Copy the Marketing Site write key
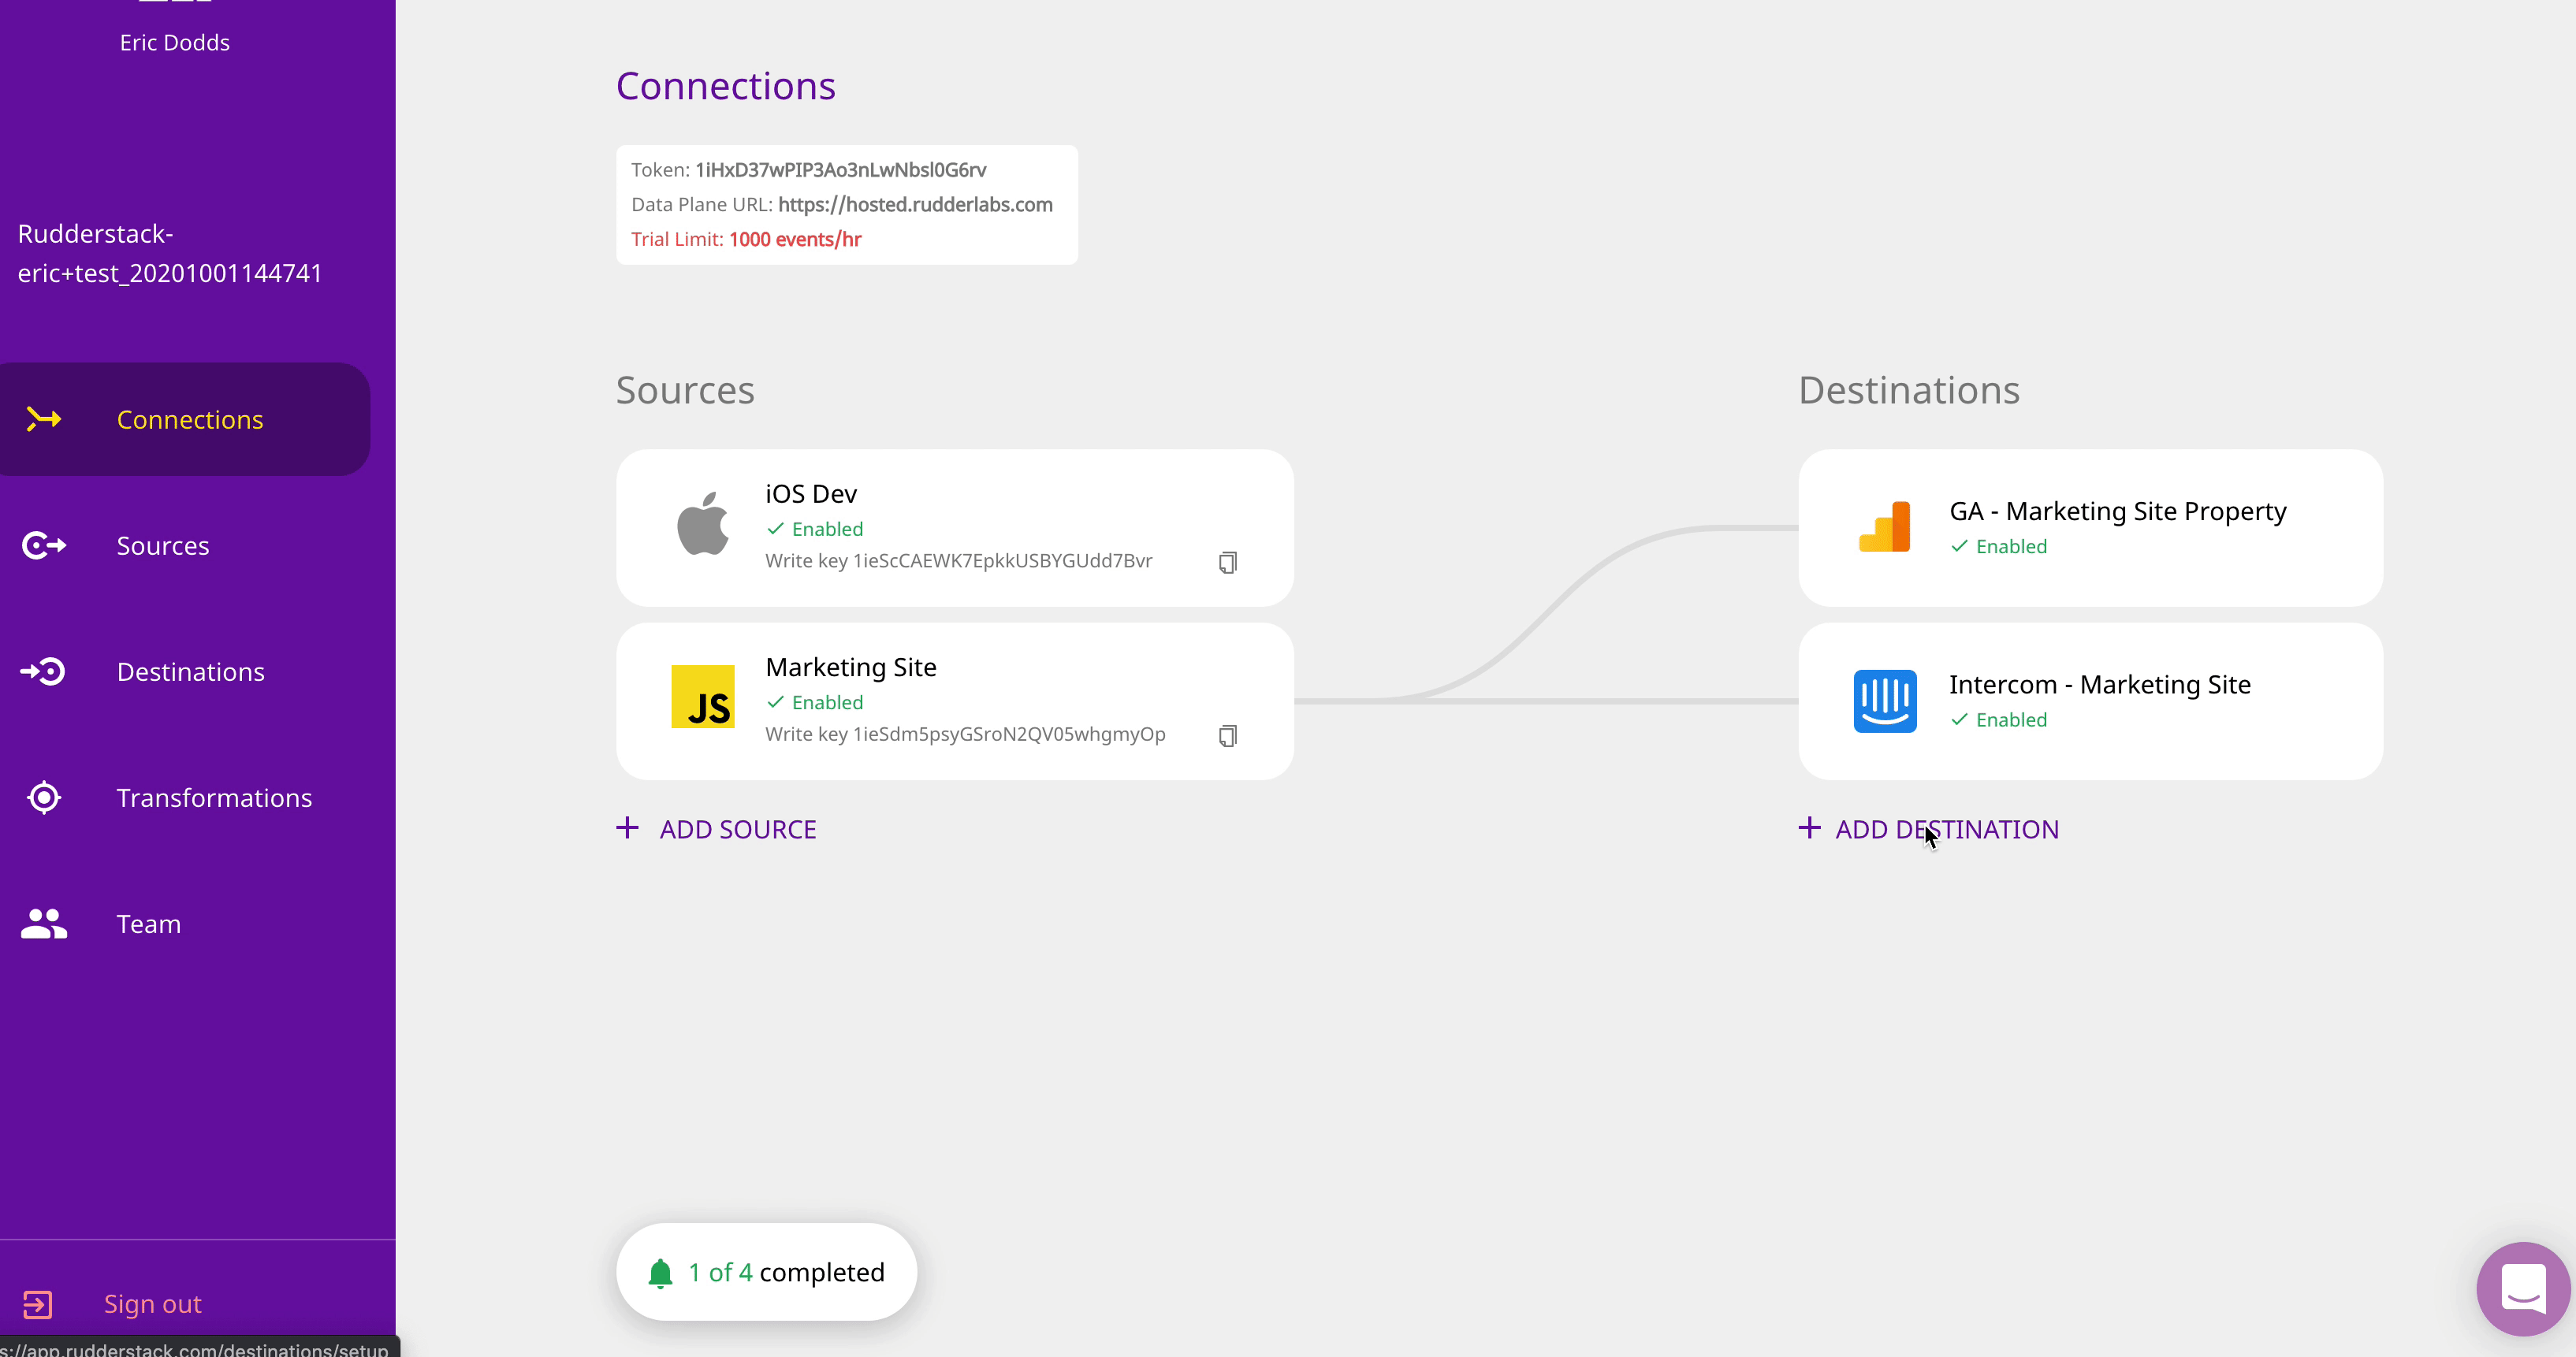 (1228, 736)
